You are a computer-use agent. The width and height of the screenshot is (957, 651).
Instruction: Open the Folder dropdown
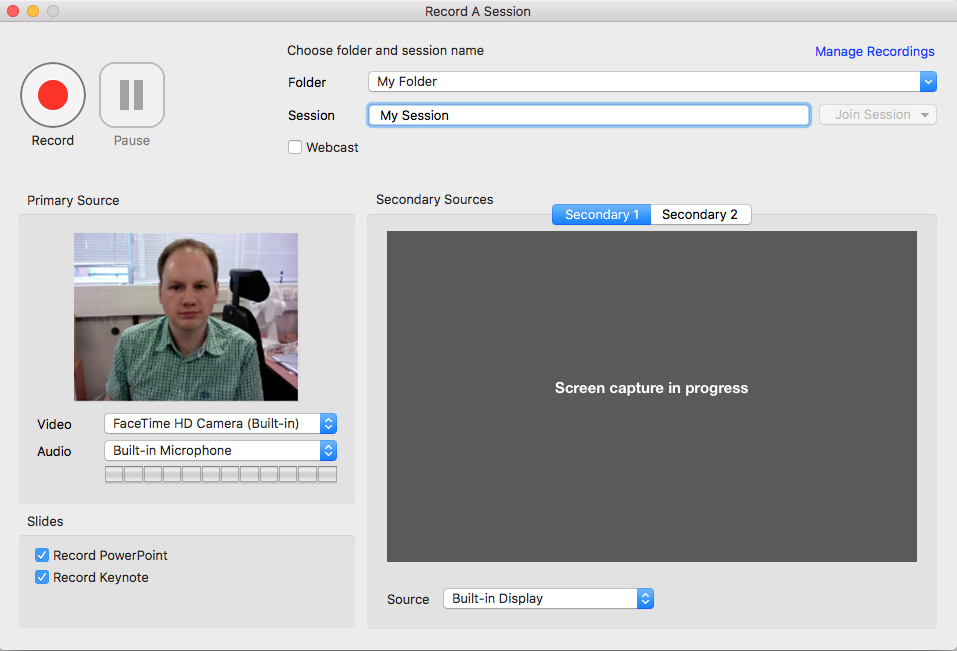tap(651, 82)
